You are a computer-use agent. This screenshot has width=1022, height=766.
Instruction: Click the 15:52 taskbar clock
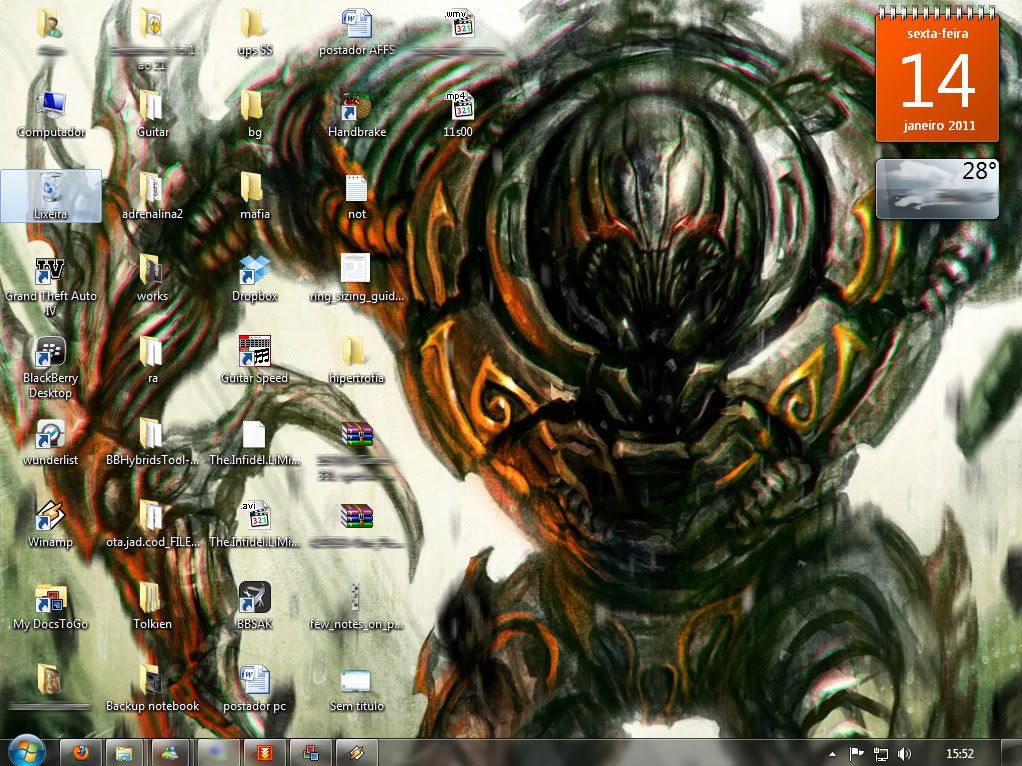pos(959,754)
